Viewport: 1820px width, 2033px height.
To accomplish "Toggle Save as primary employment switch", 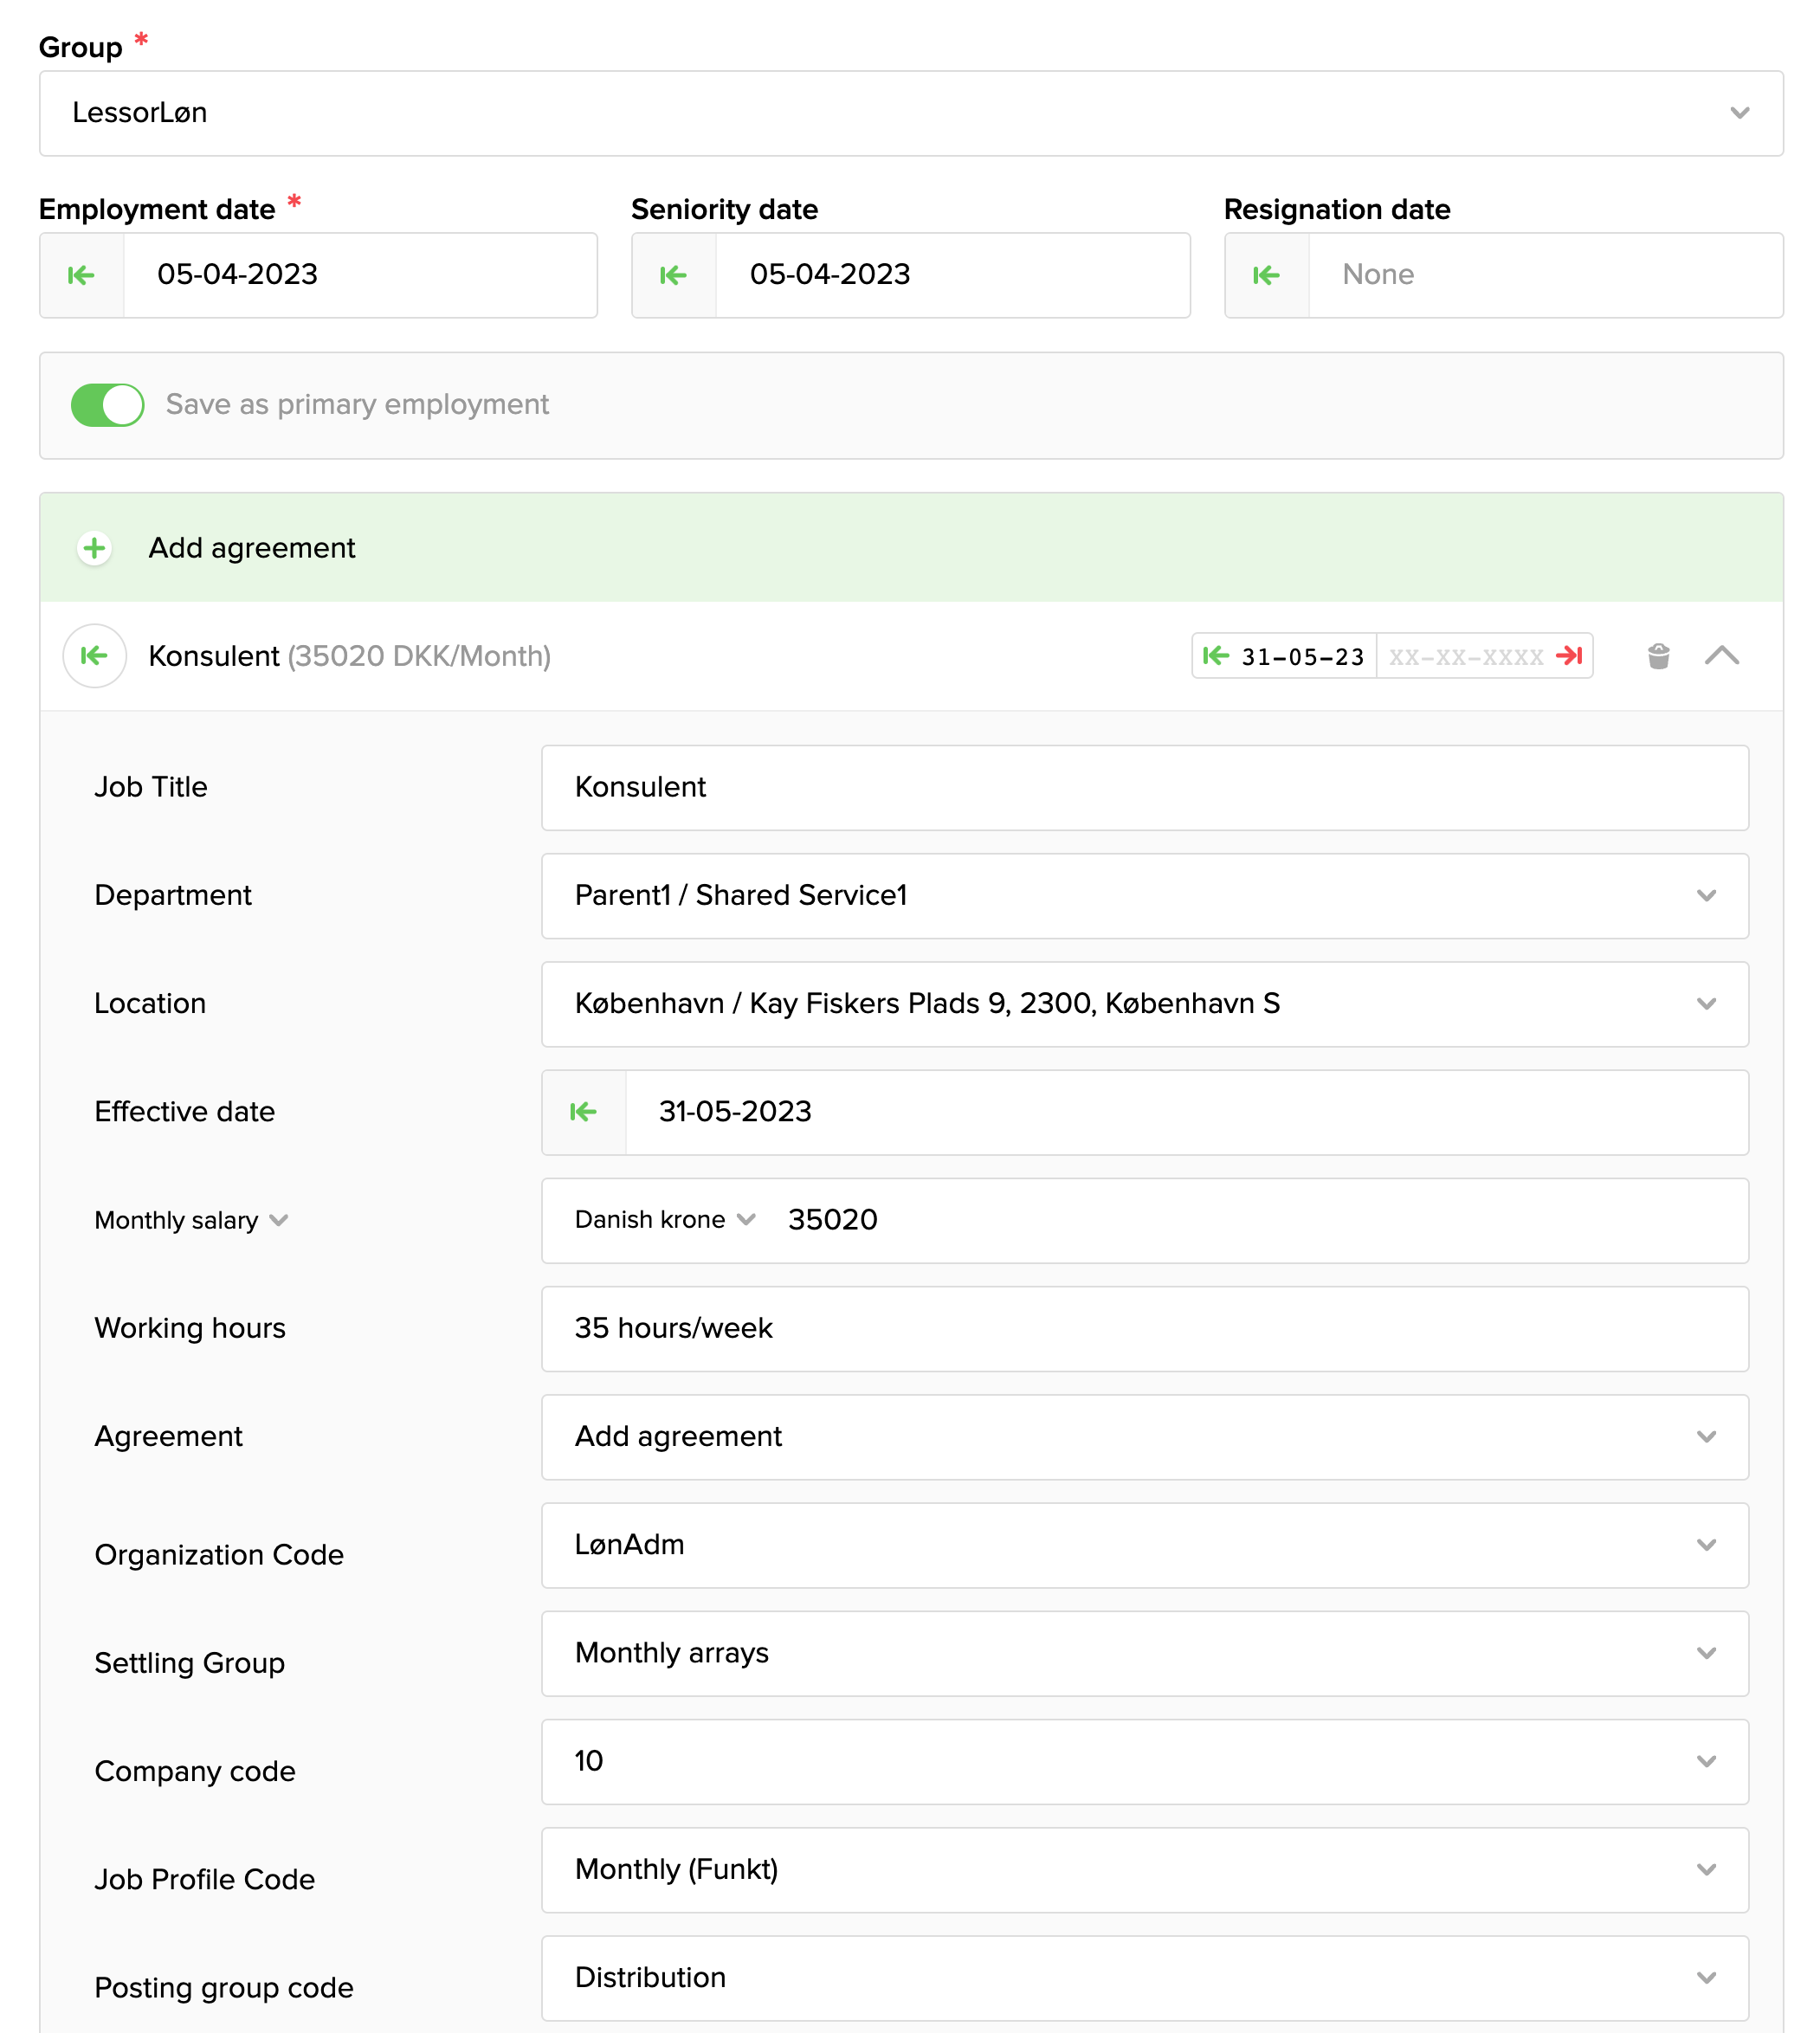I will pos(108,405).
